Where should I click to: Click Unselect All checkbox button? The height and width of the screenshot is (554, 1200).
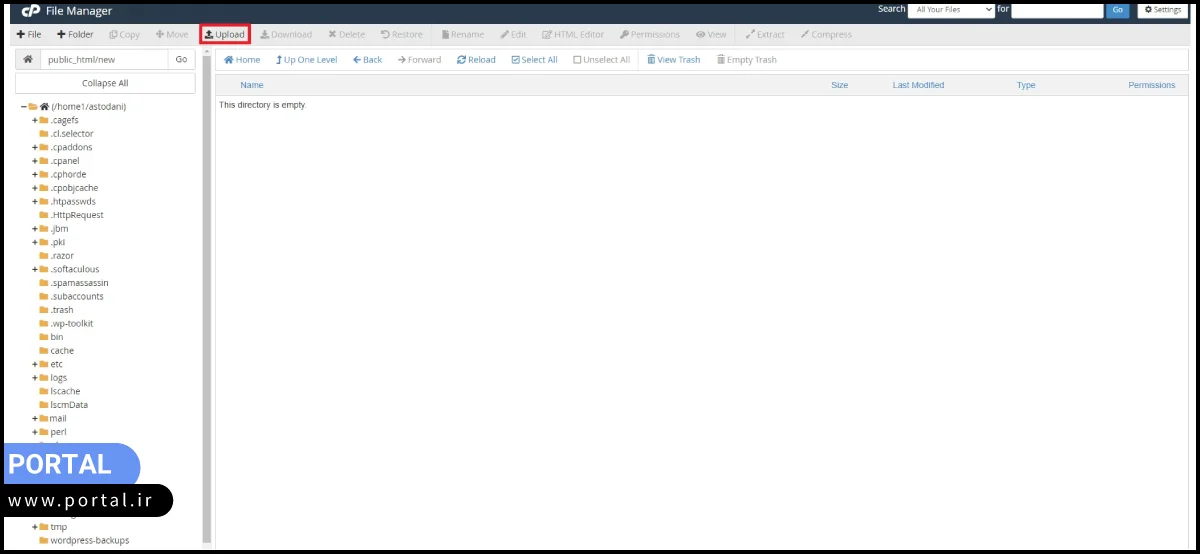click(x=601, y=60)
